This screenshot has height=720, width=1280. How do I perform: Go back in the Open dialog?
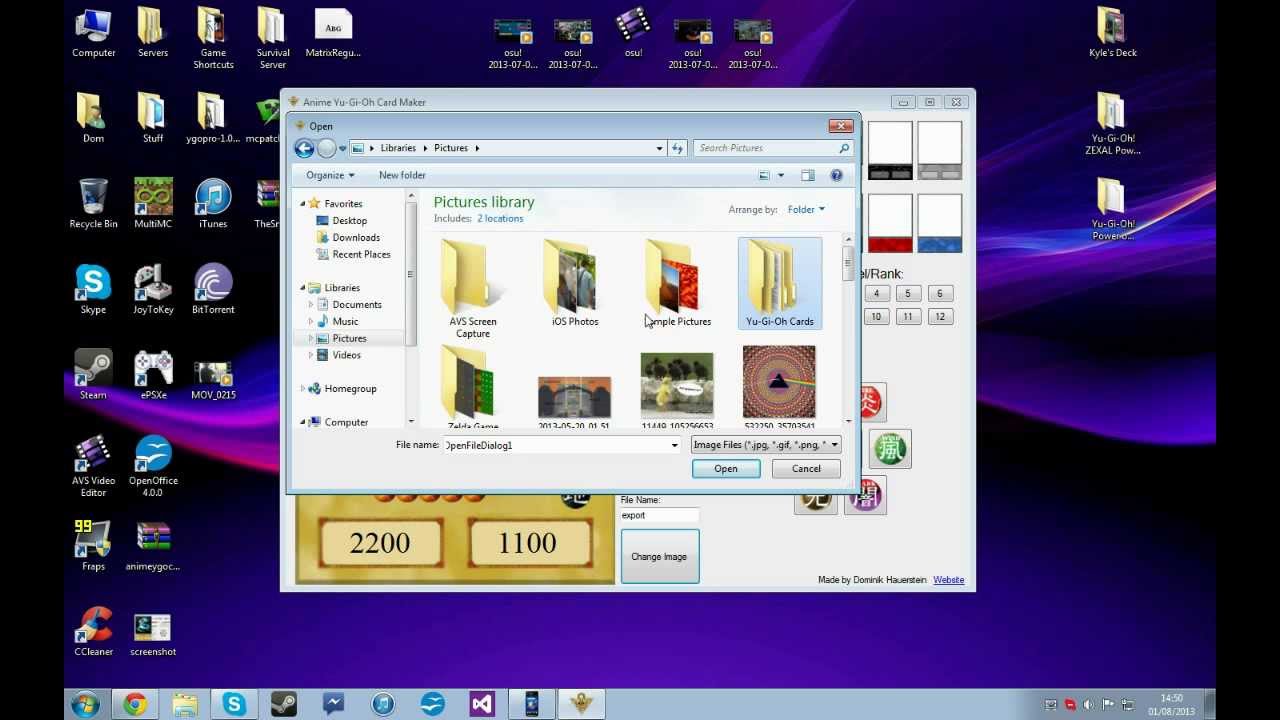[304, 148]
